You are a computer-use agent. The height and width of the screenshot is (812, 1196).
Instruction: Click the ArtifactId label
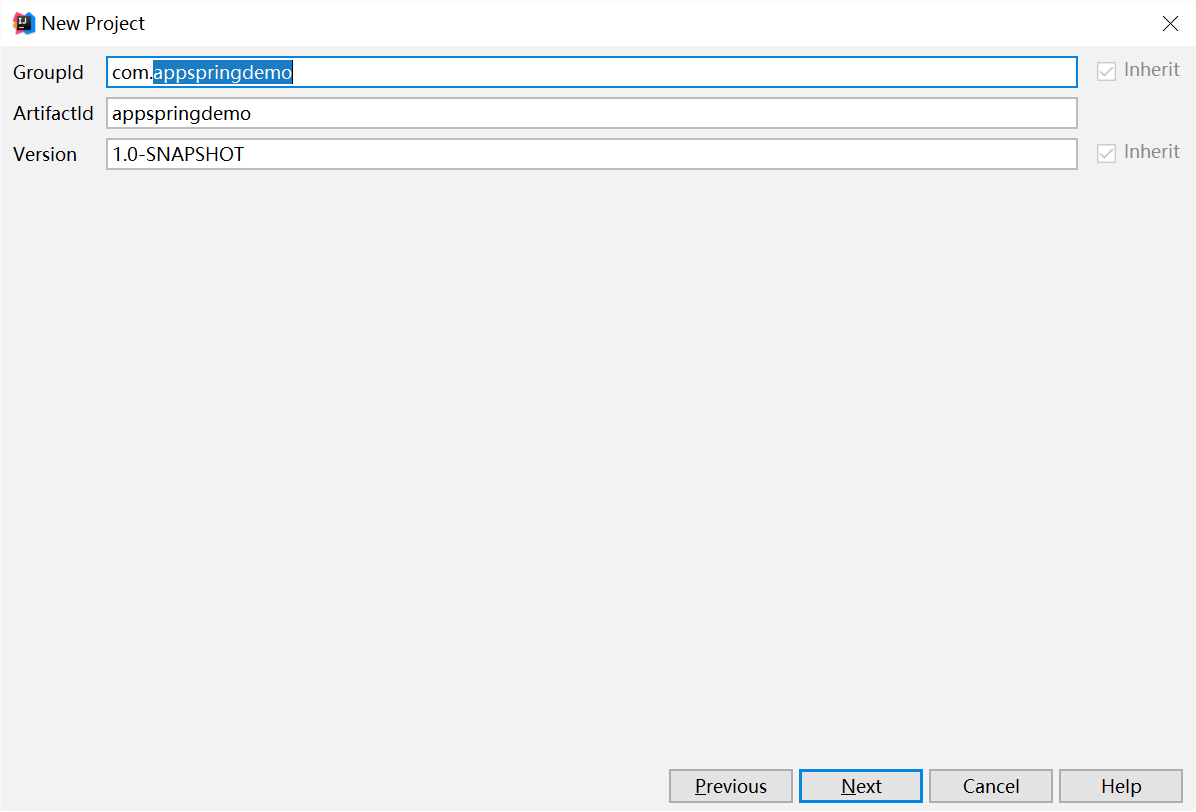point(53,113)
